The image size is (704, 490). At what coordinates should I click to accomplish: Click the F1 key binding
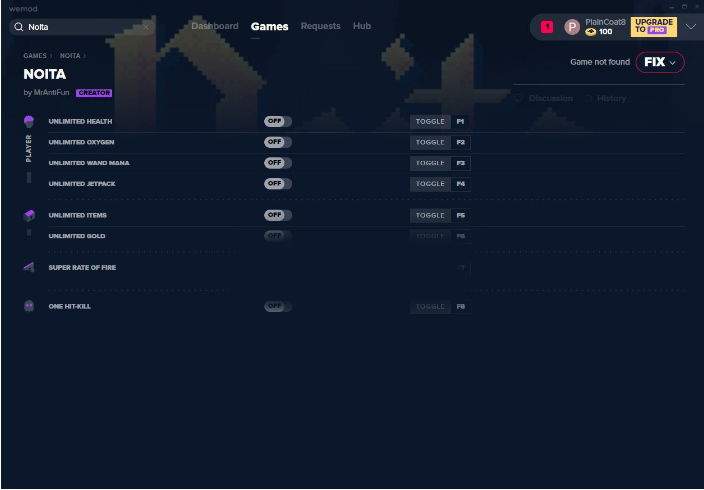point(461,122)
